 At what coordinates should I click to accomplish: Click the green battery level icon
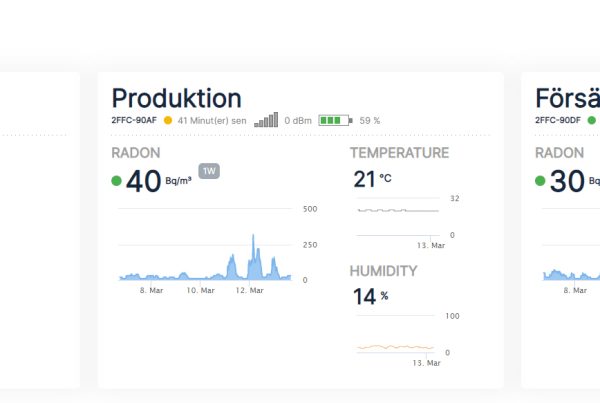[335, 121]
